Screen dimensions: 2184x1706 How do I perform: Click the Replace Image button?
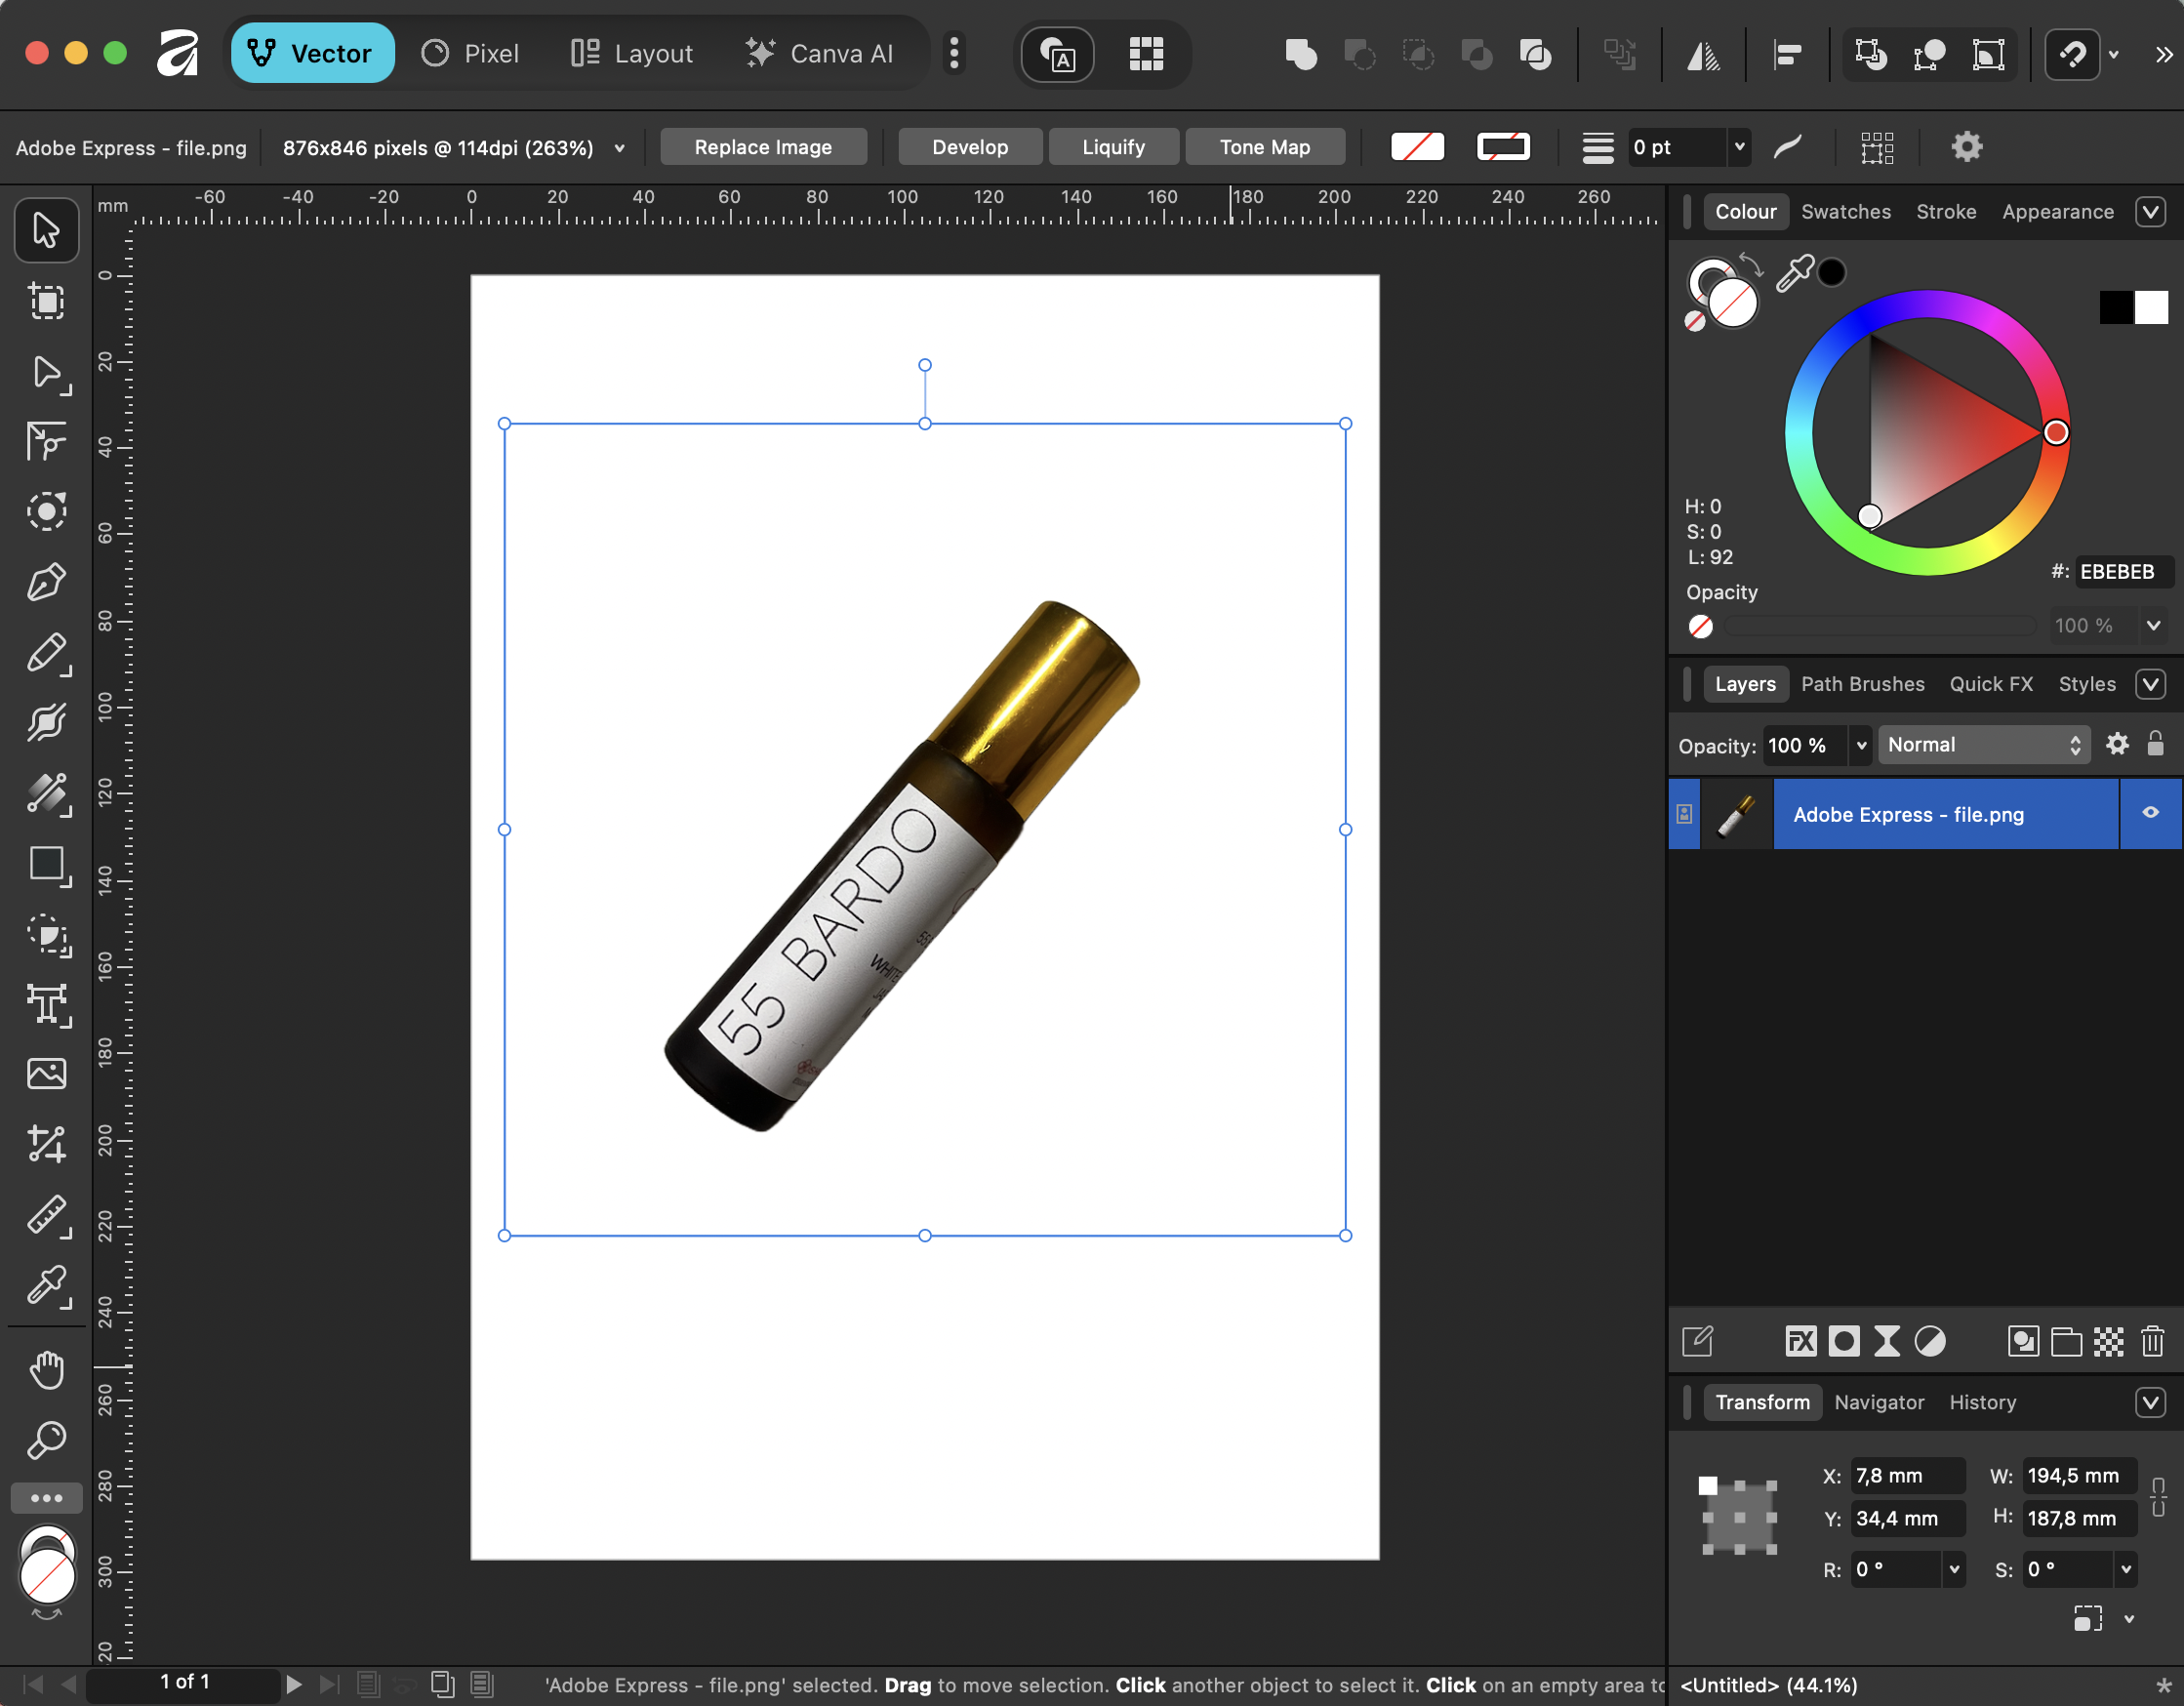[x=763, y=146]
